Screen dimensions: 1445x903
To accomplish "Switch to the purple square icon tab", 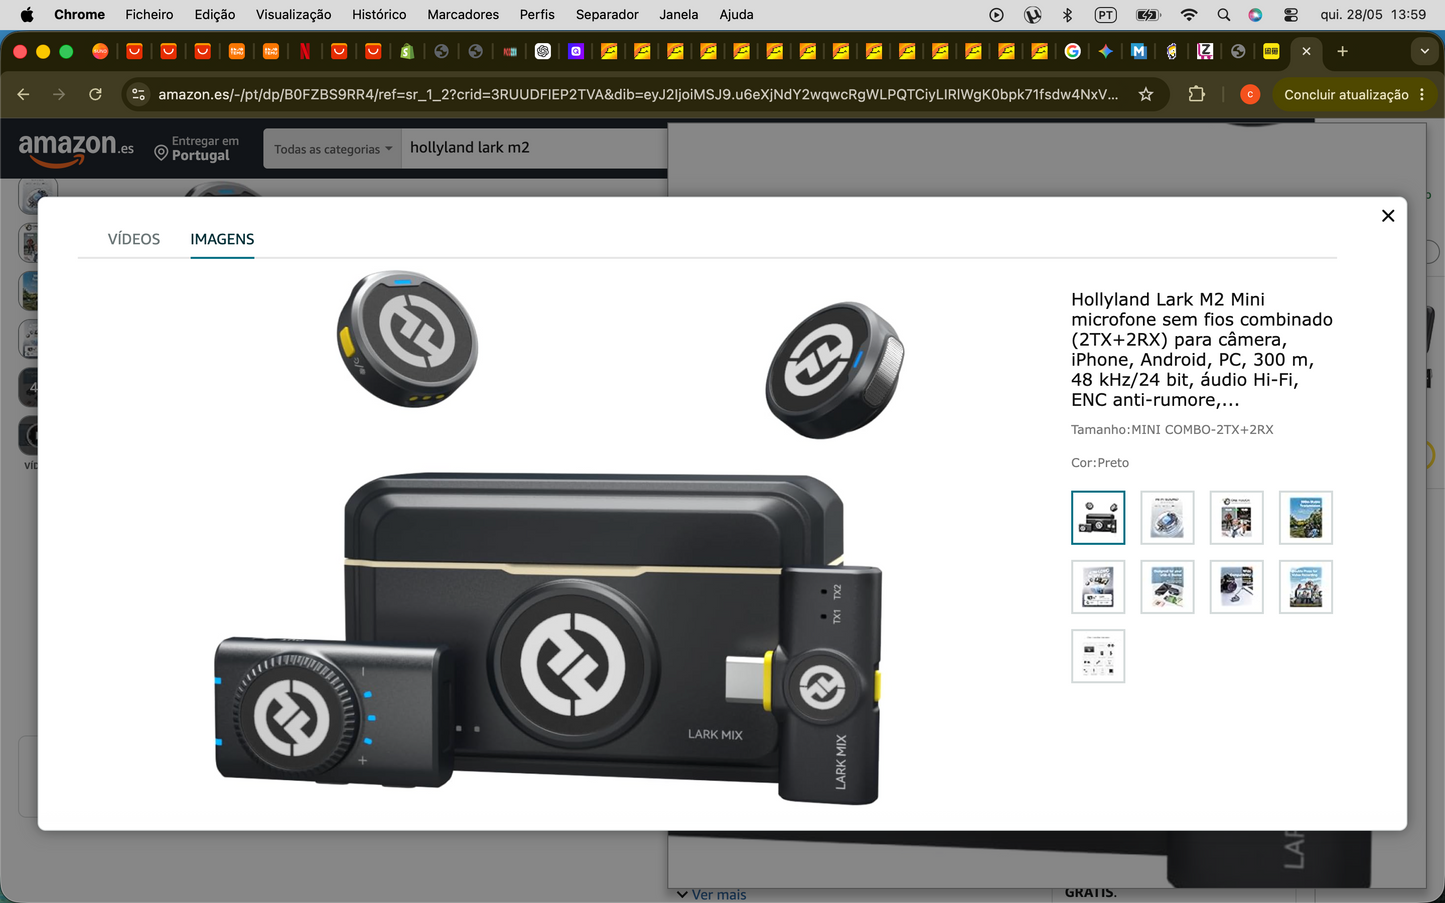I will (x=576, y=51).
